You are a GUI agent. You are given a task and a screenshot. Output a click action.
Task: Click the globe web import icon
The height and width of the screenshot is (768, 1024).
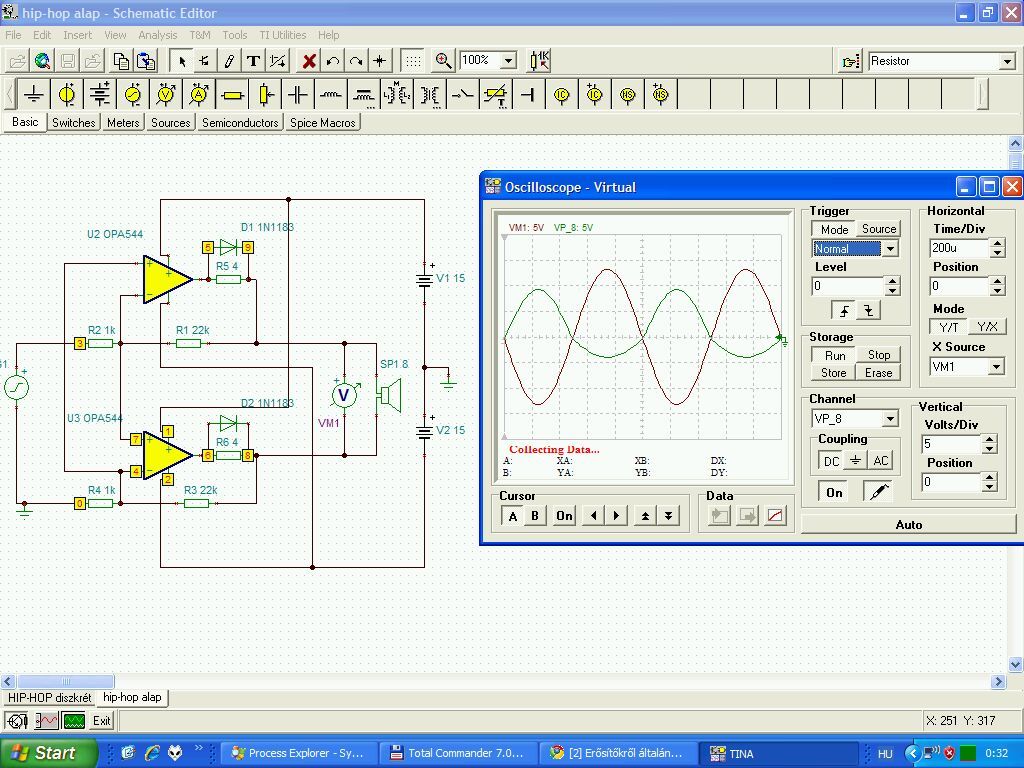[42, 61]
